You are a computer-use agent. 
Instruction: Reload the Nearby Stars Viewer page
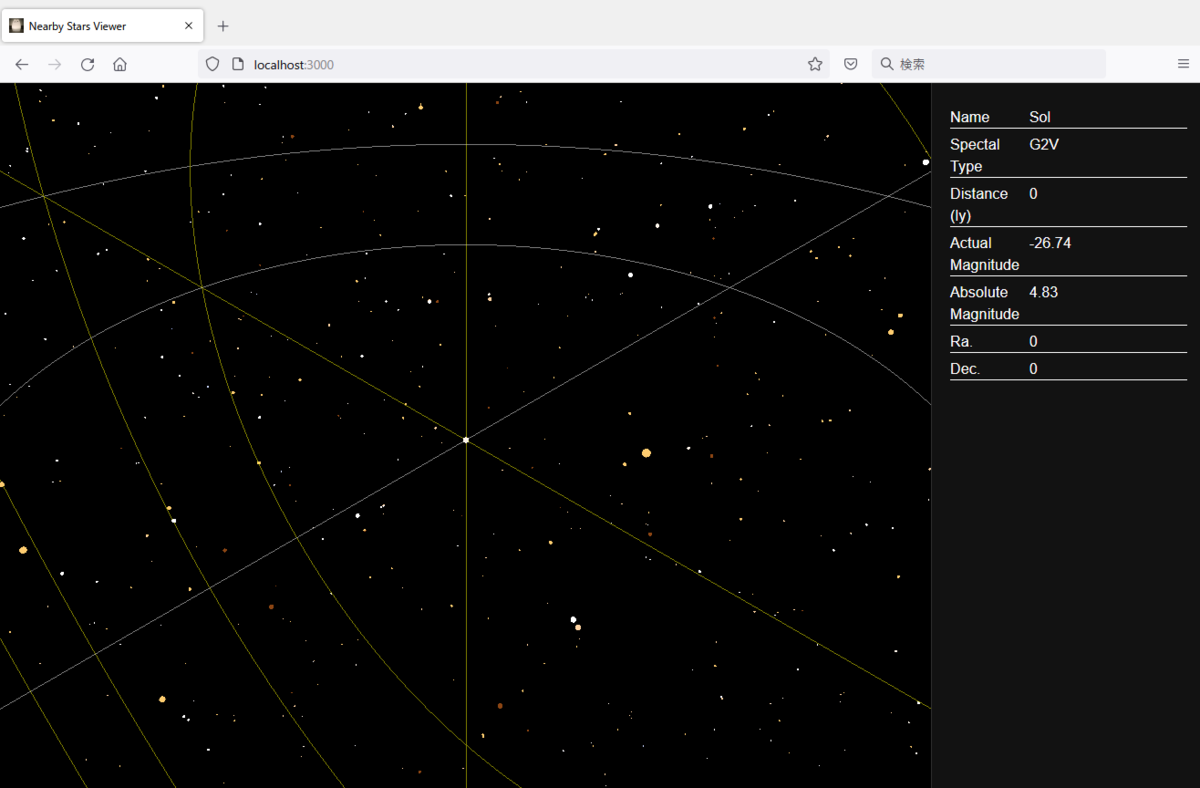[x=87, y=64]
